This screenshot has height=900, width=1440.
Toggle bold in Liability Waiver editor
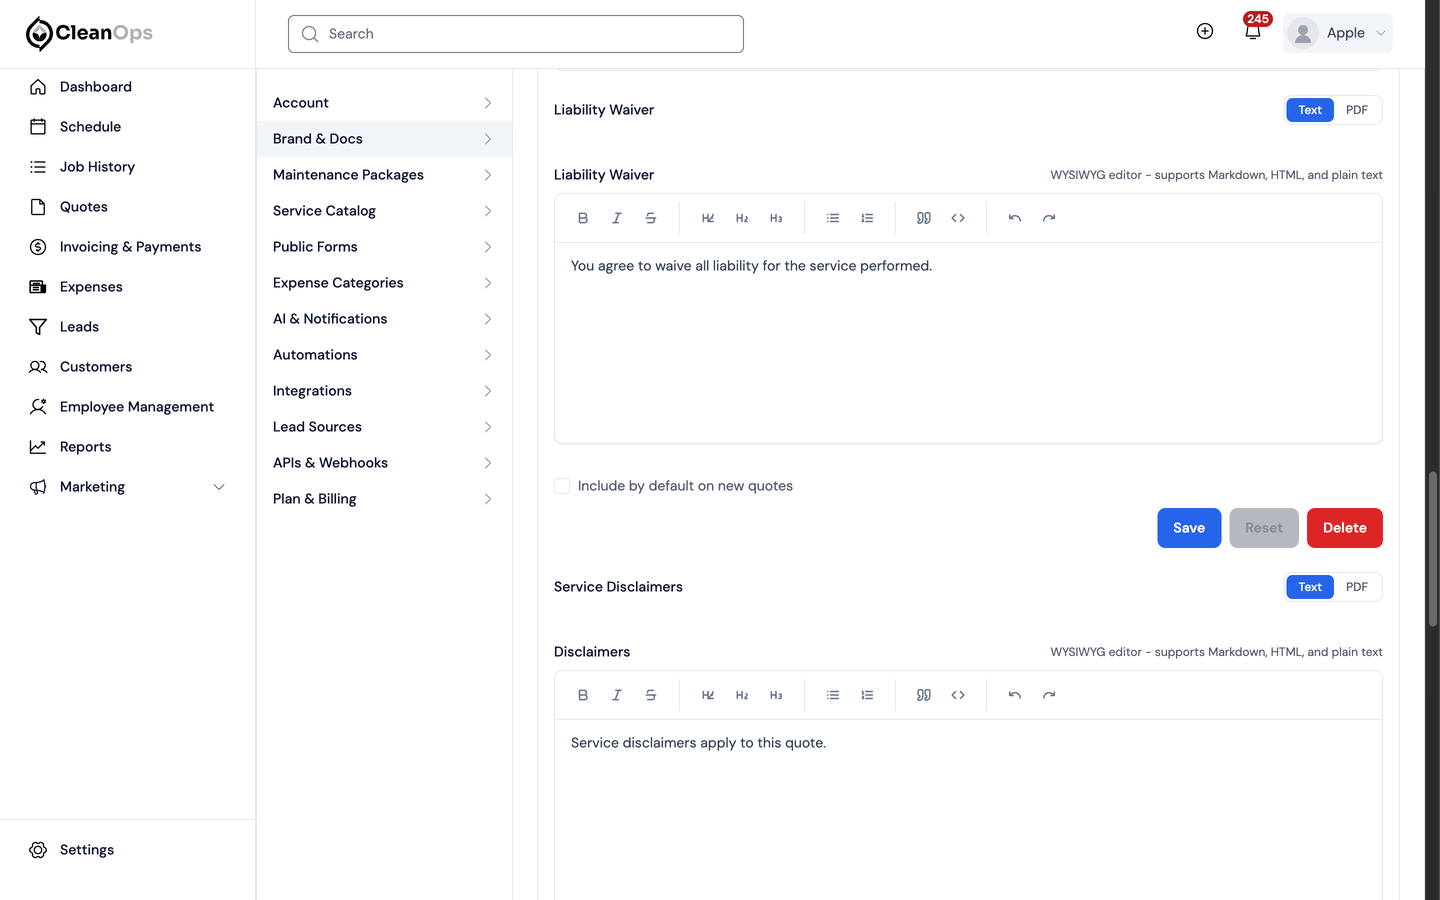pos(583,218)
